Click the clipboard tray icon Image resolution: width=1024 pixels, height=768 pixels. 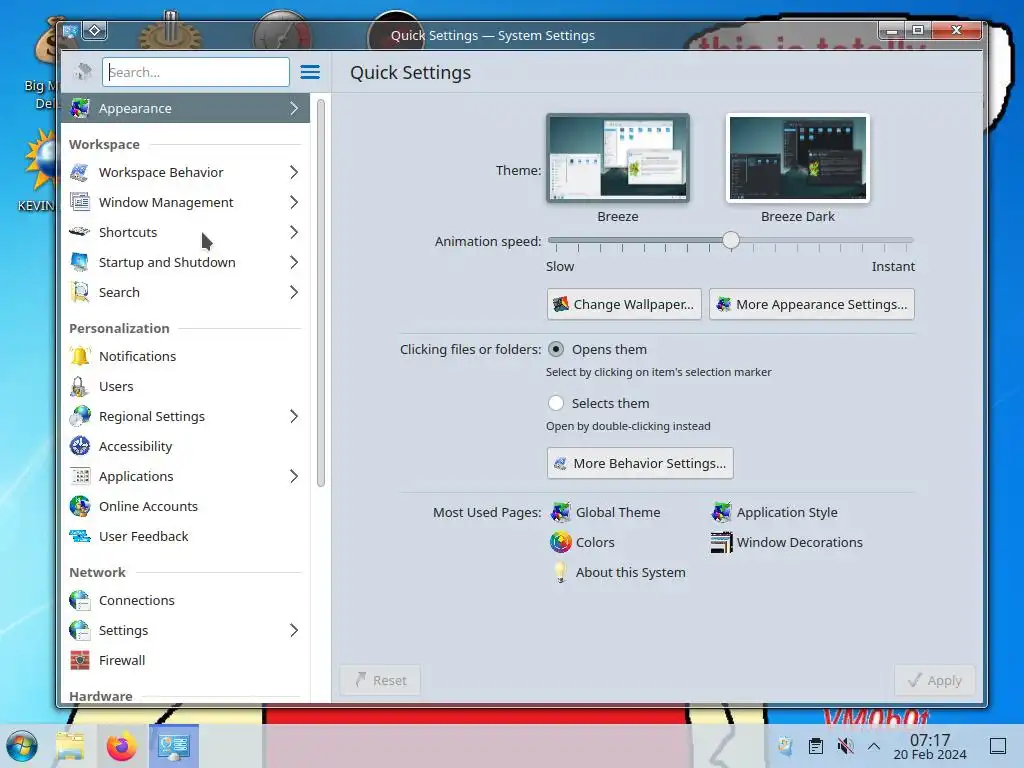click(x=816, y=746)
